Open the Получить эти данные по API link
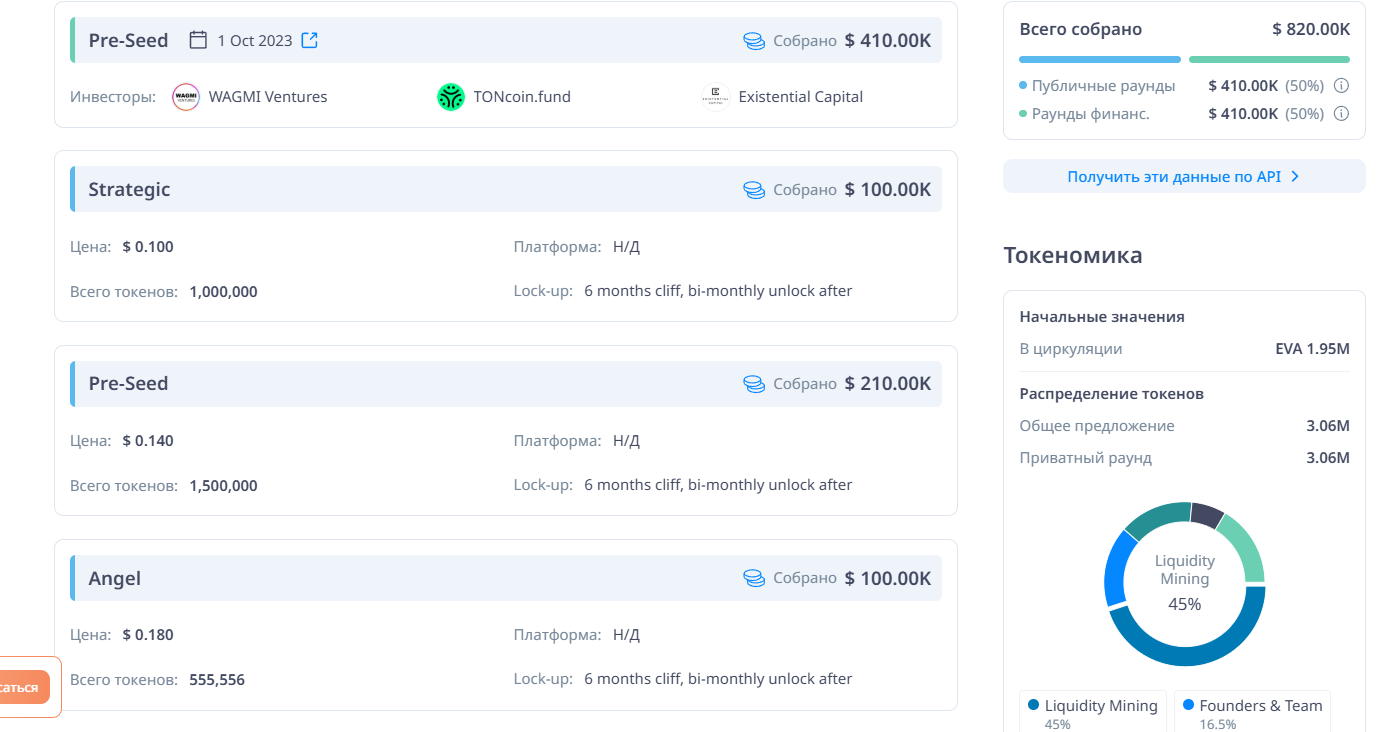 [1173, 177]
